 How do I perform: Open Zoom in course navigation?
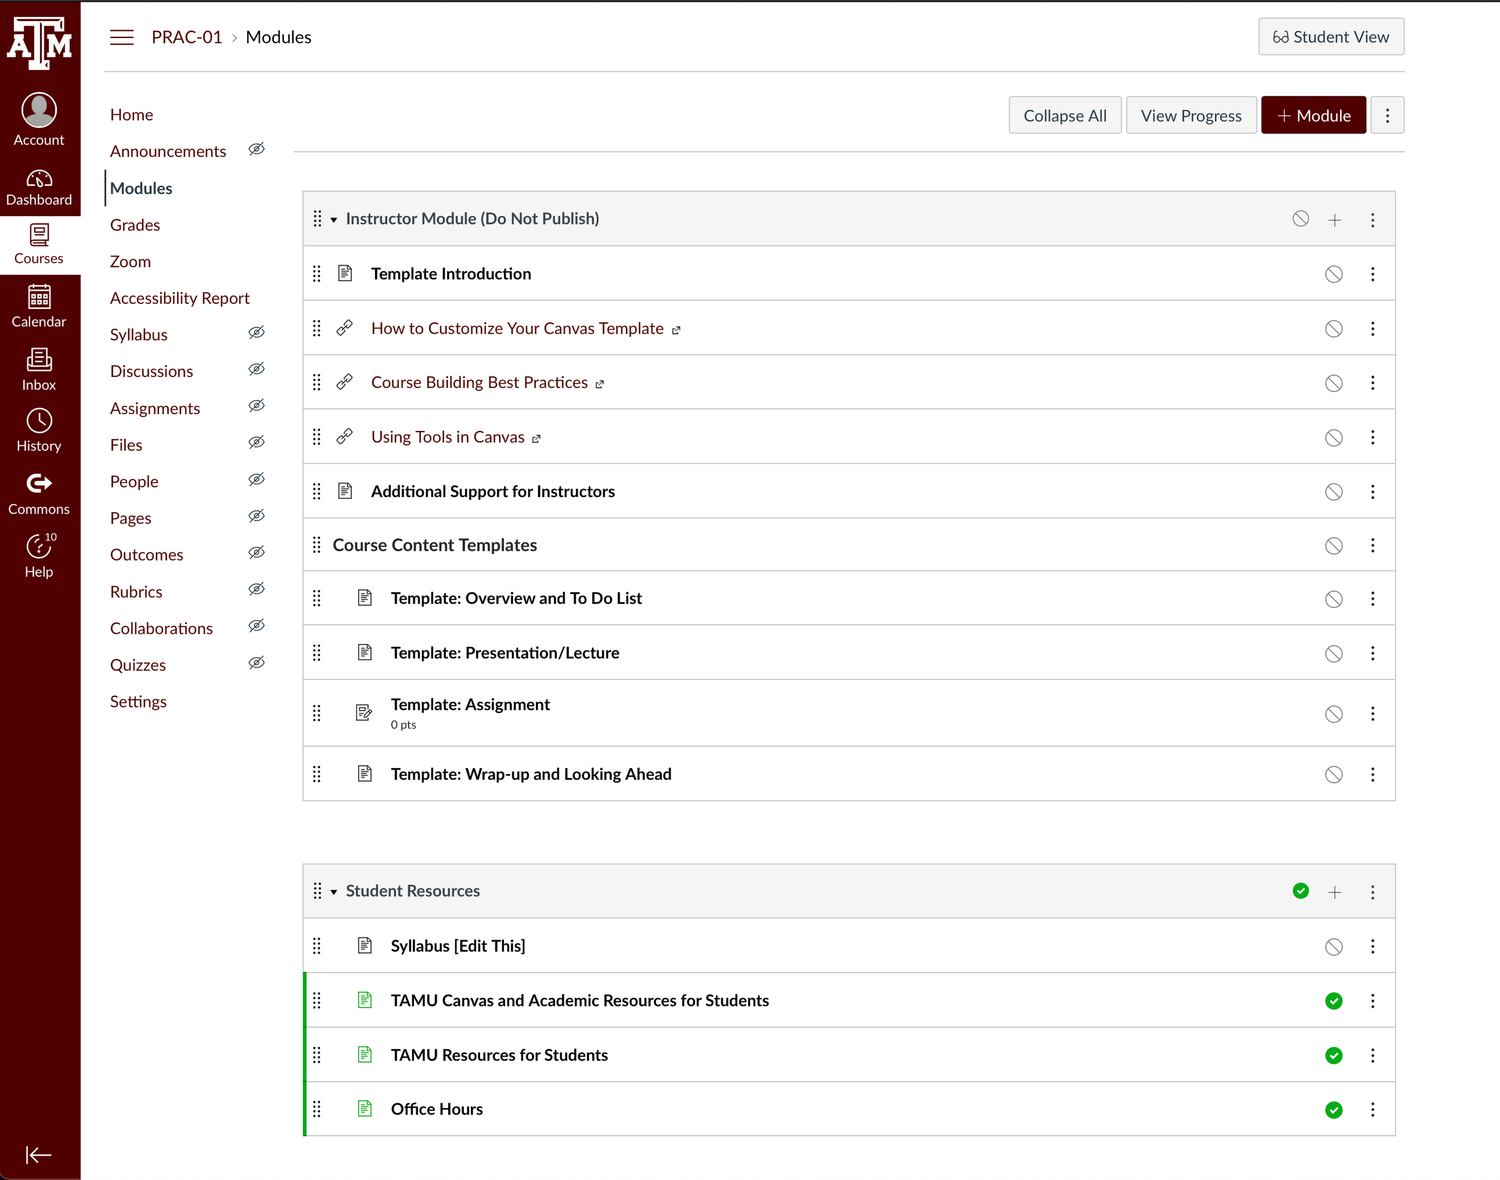pyautogui.click(x=130, y=261)
